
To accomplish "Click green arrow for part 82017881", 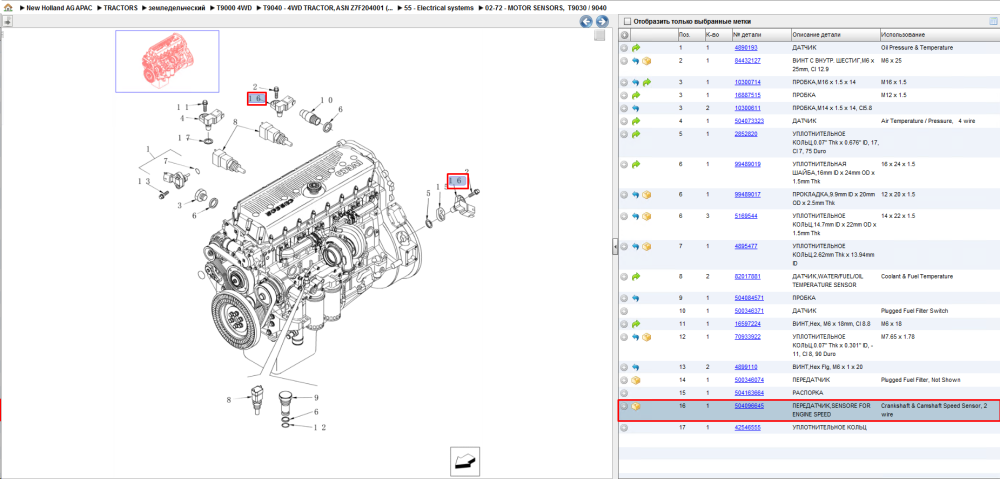I will 636,277.
